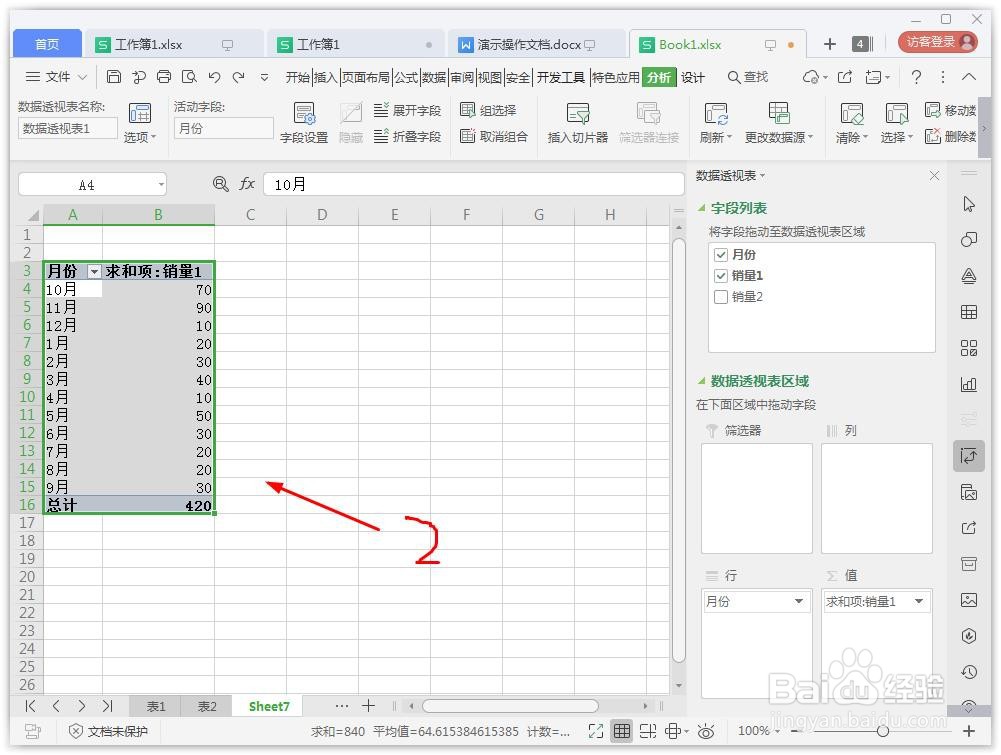Add a new sheet with plus button
This screenshot has height=755, width=1001.
pos(368,706)
